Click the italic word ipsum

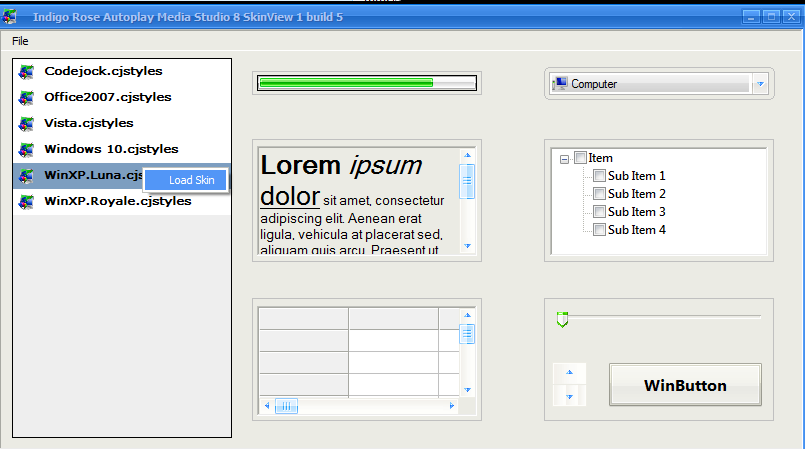(386, 166)
